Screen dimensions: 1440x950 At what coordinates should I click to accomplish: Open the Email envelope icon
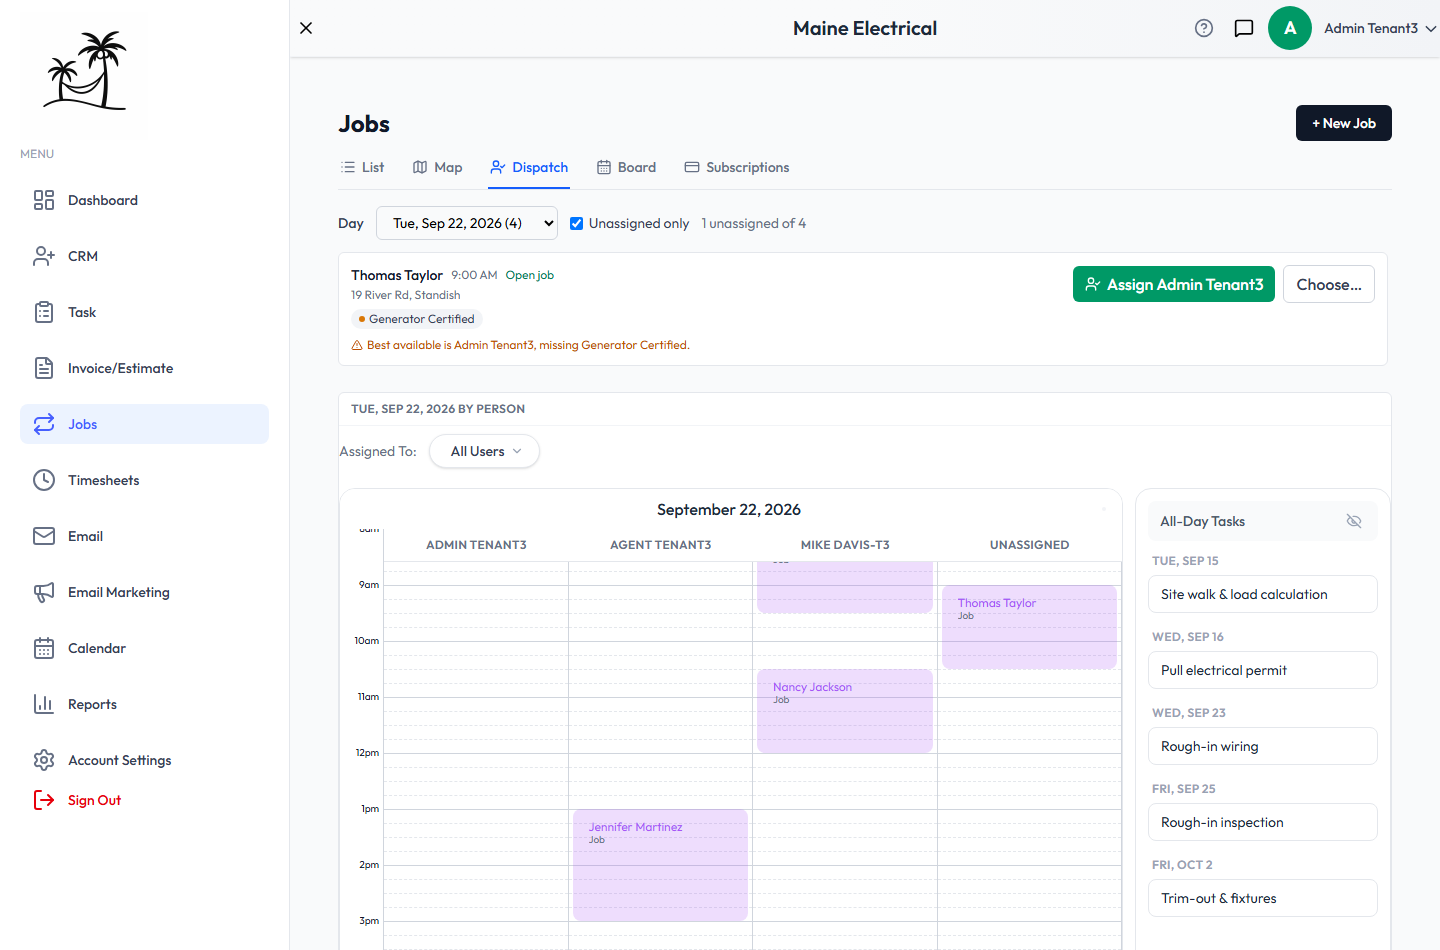(x=44, y=536)
